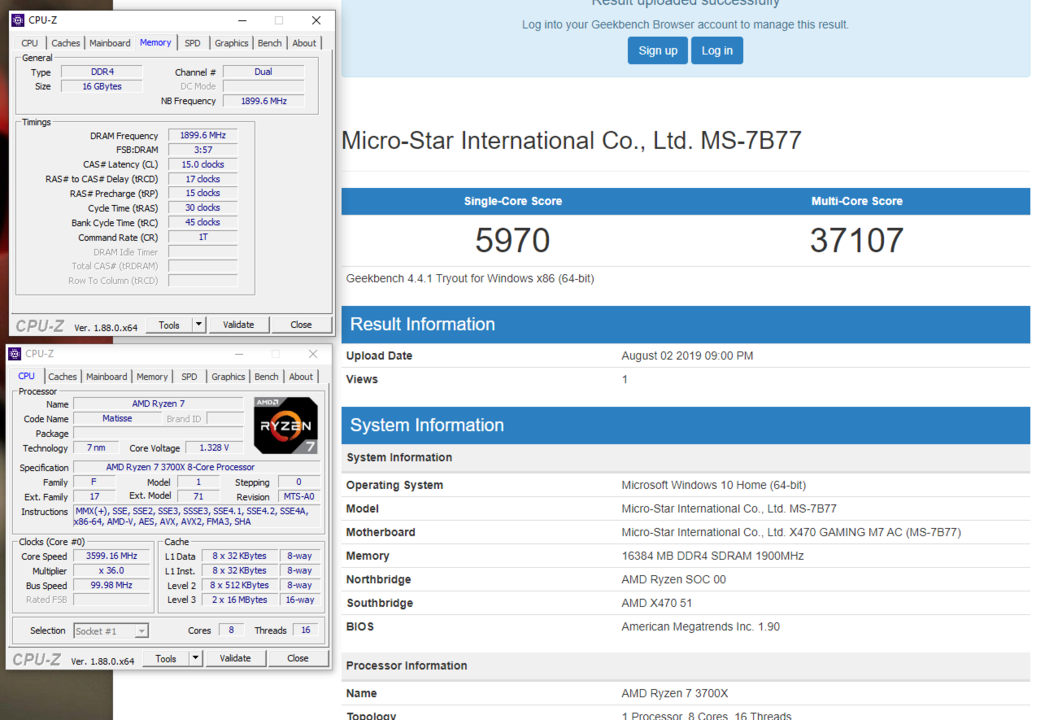Click the AMD Ryzen 7 logo image
The width and height of the screenshot is (1058, 720).
(x=285, y=425)
